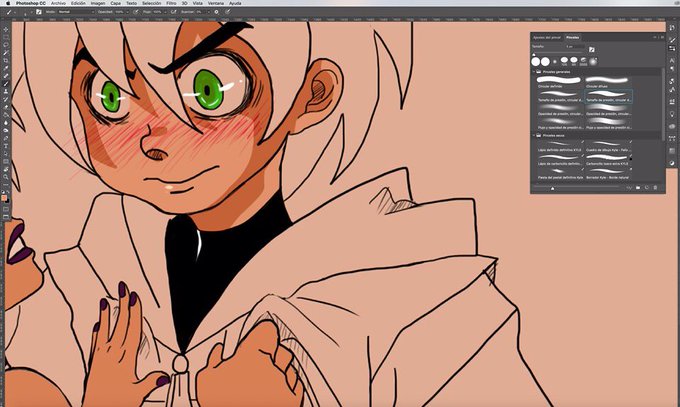Select the Brush tool in the toolbar
This screenshot has width=680, height=407.
[6, 84]
